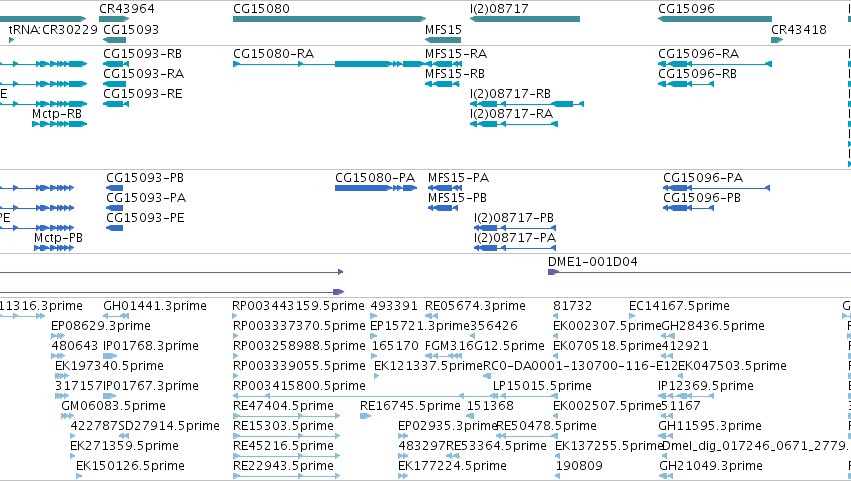
Task: Click EST RE16745.5prime
Action: pyautogui.click(x=410, y=406)
